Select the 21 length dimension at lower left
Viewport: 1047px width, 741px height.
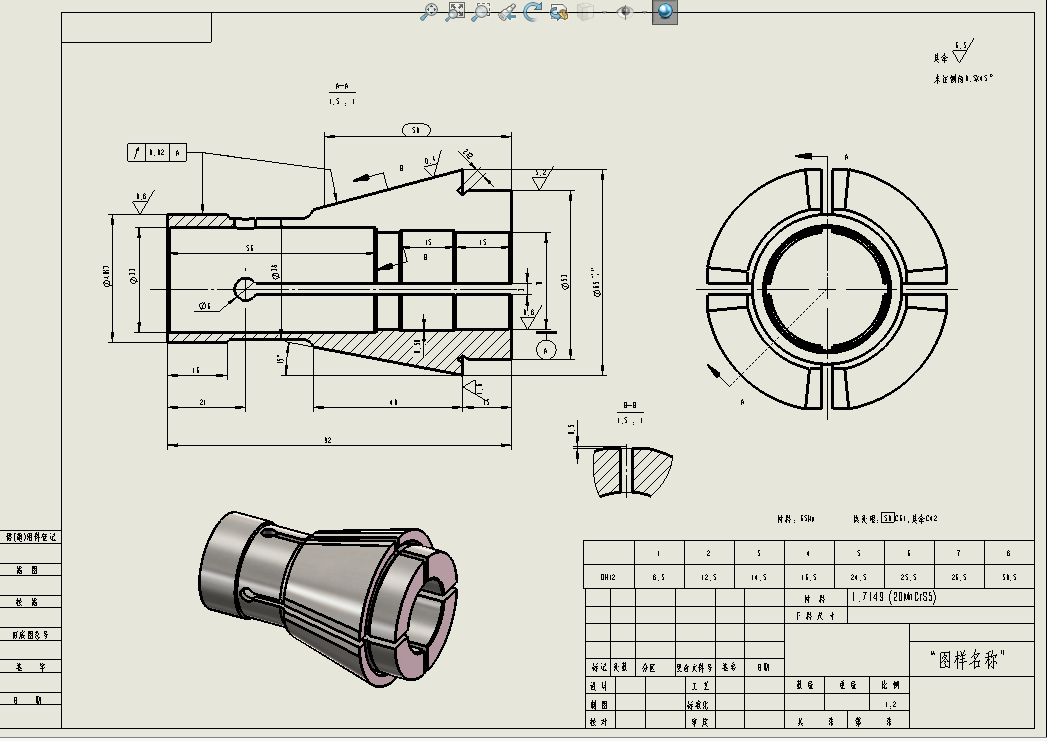[x=202, y=402]
